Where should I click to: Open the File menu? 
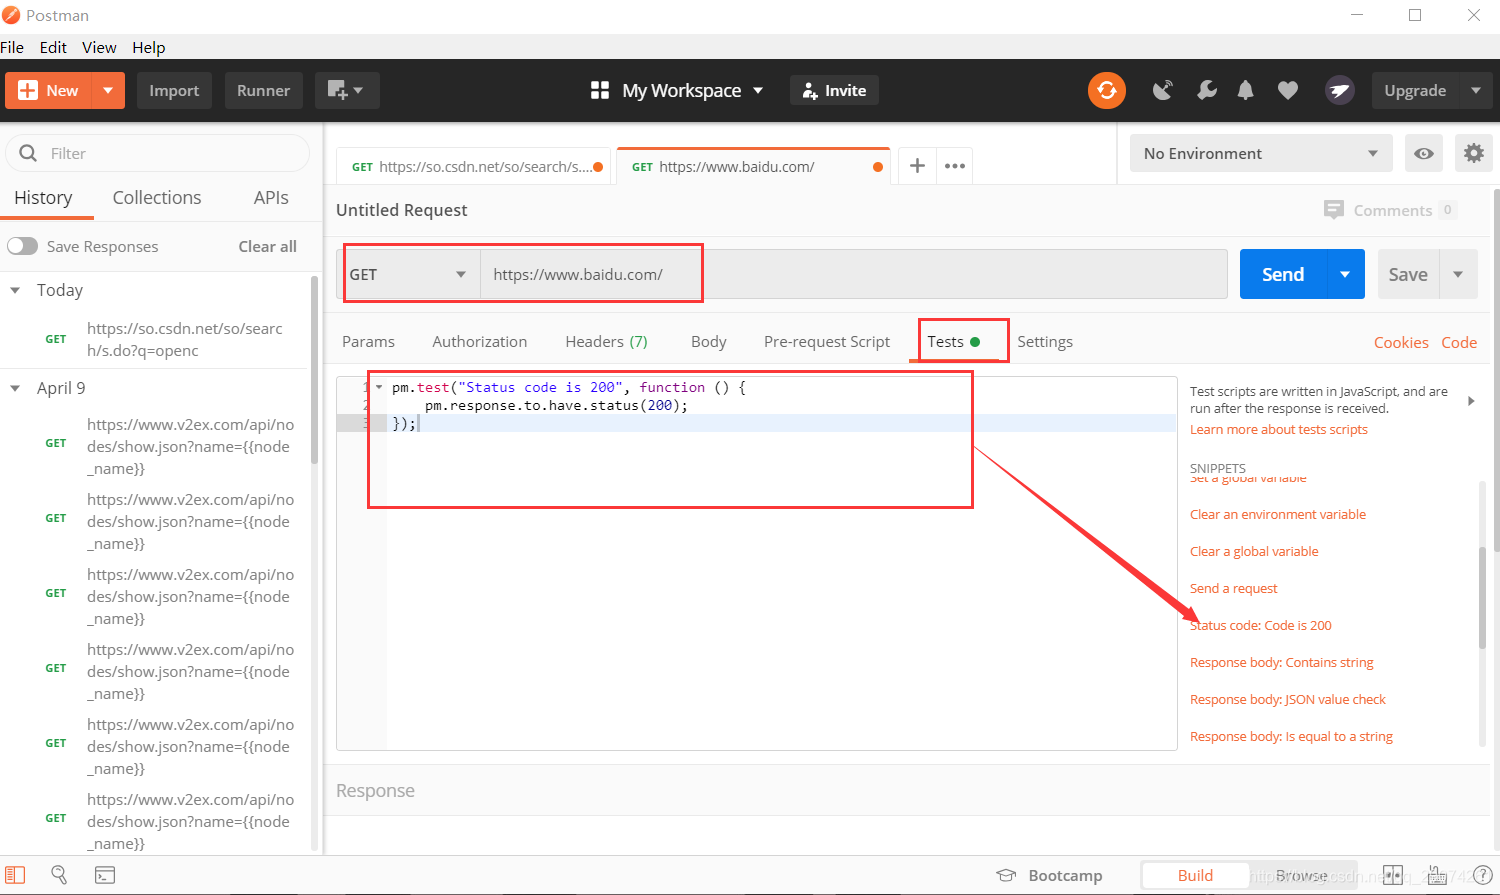point(12,47)
